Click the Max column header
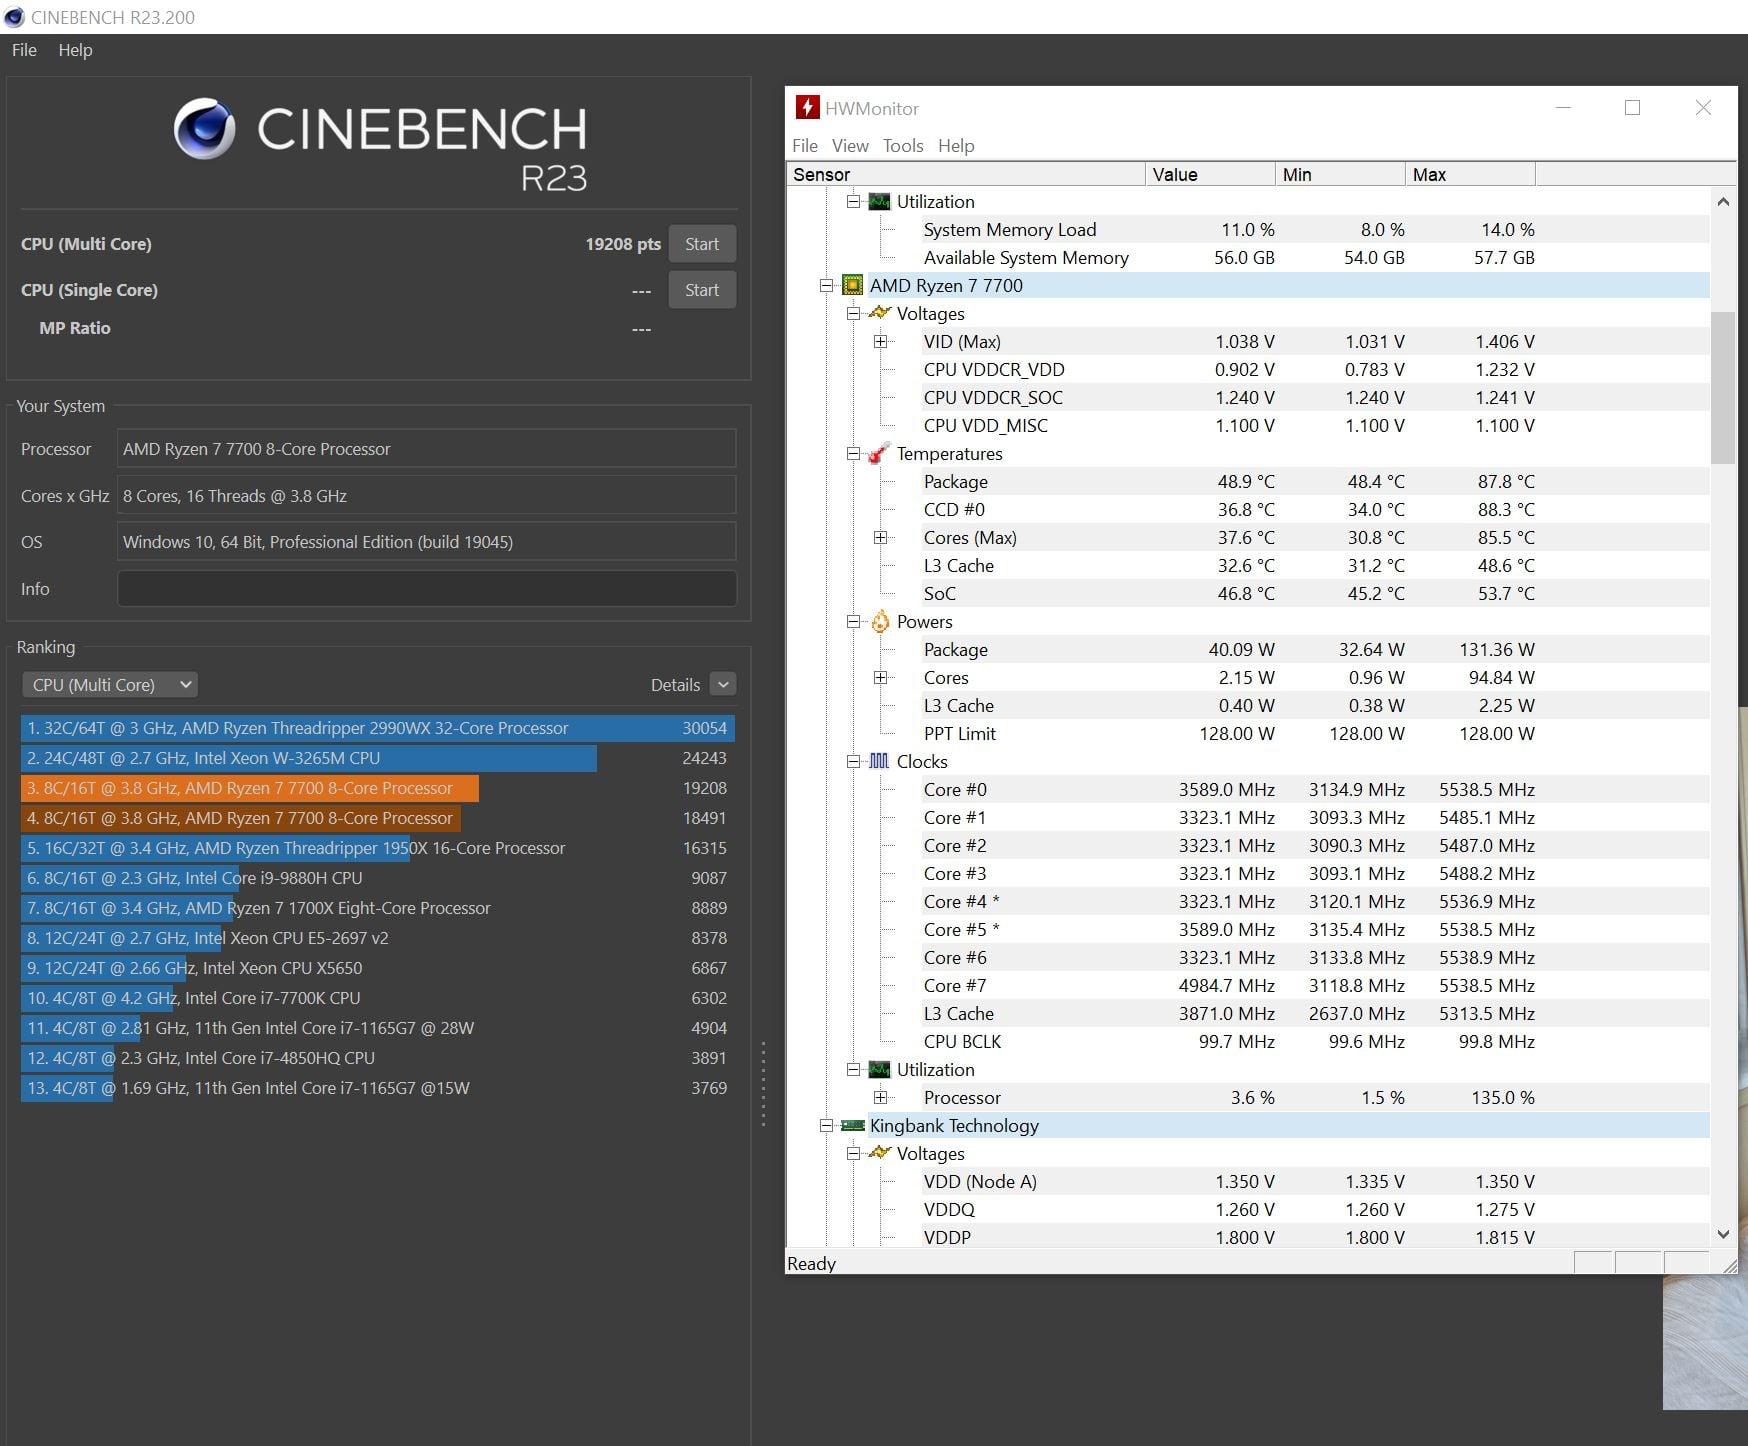Image resolution: width=1748 pixels, height=1446 pixels. tap(1470, 174)
